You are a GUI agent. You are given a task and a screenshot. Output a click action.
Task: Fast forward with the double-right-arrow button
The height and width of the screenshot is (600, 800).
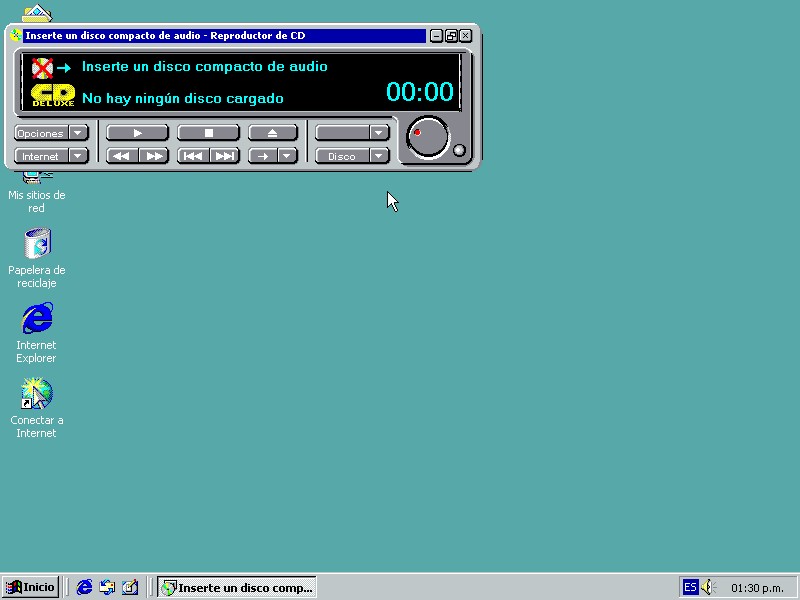click(x=154, y=156)
